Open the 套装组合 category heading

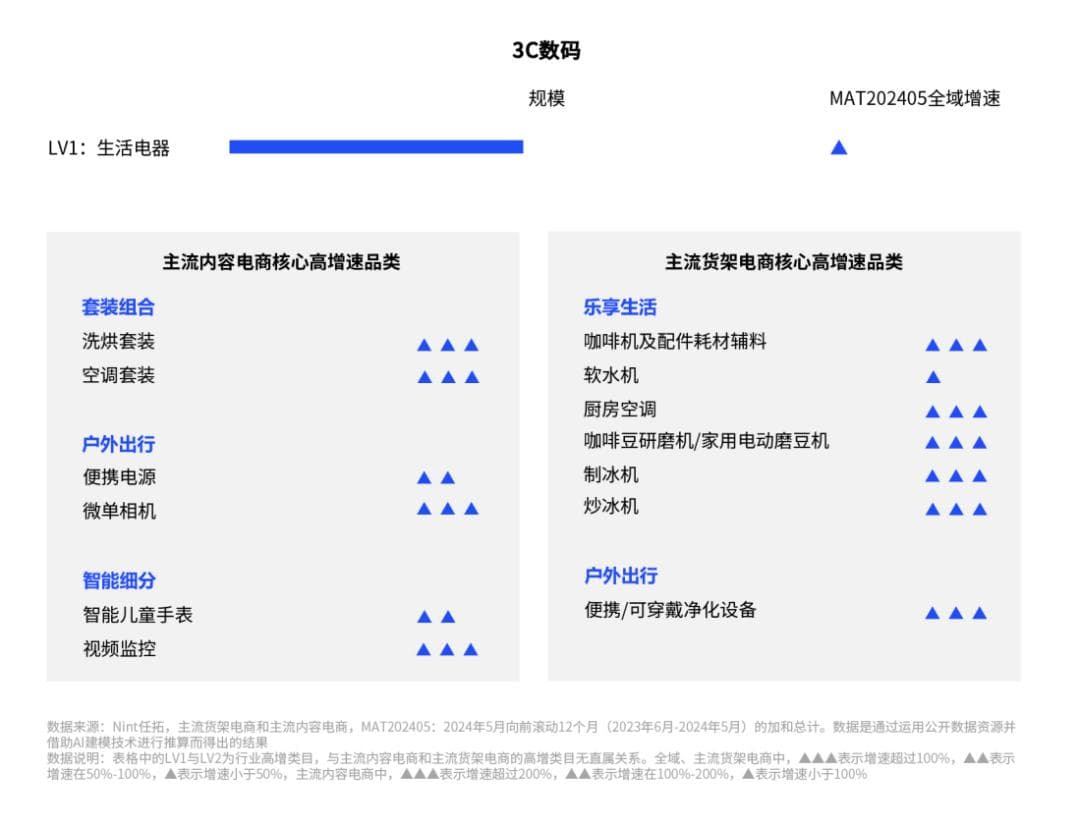(118, 307)
